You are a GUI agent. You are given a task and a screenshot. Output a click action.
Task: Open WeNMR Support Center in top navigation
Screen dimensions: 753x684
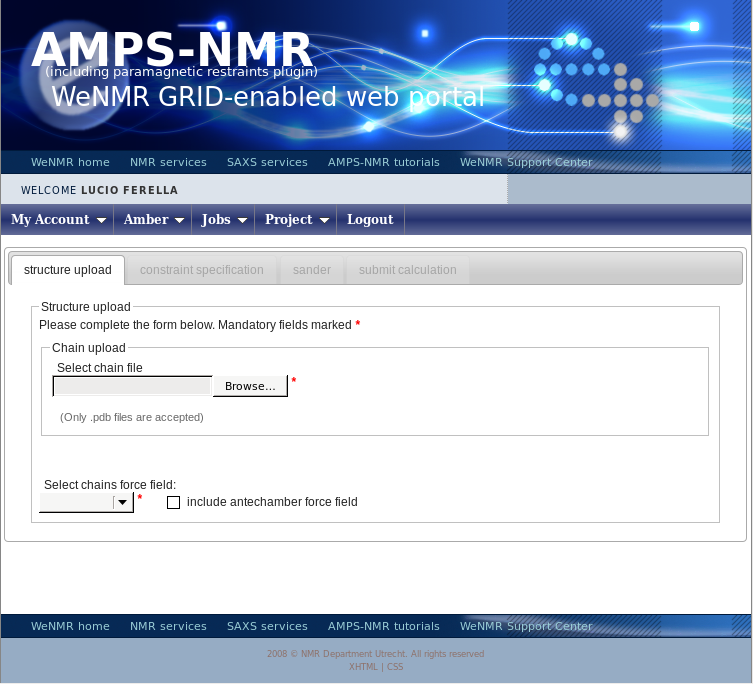coord(526,162)
